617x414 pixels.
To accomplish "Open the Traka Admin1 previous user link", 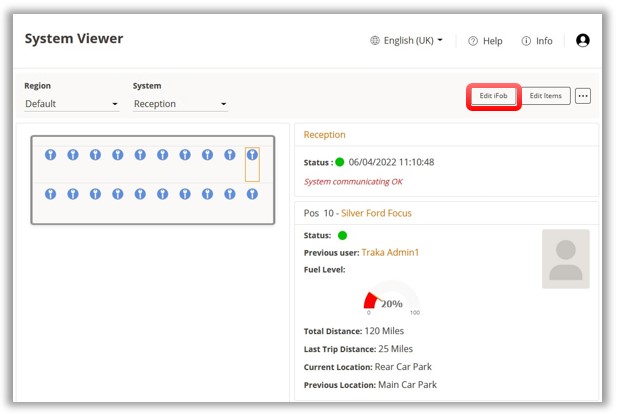I will (390, 252).
